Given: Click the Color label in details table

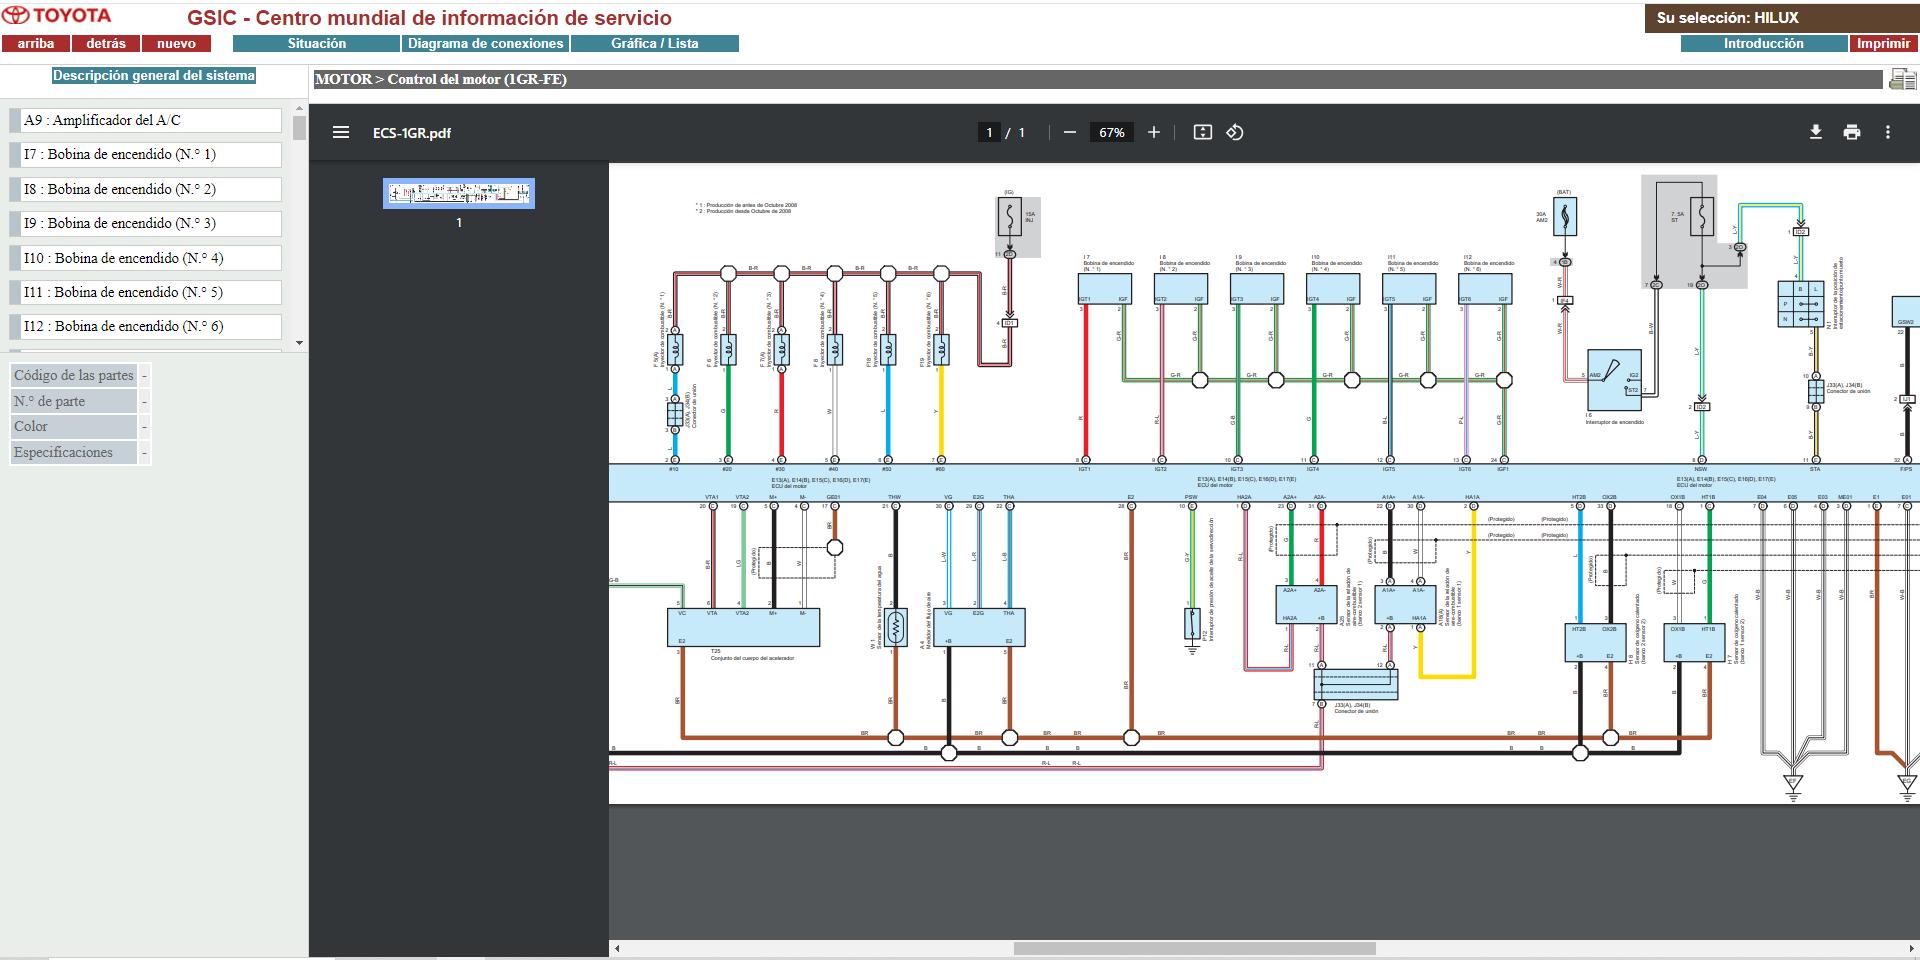Looking at the screenshot, I should click(x=73, y=427).
